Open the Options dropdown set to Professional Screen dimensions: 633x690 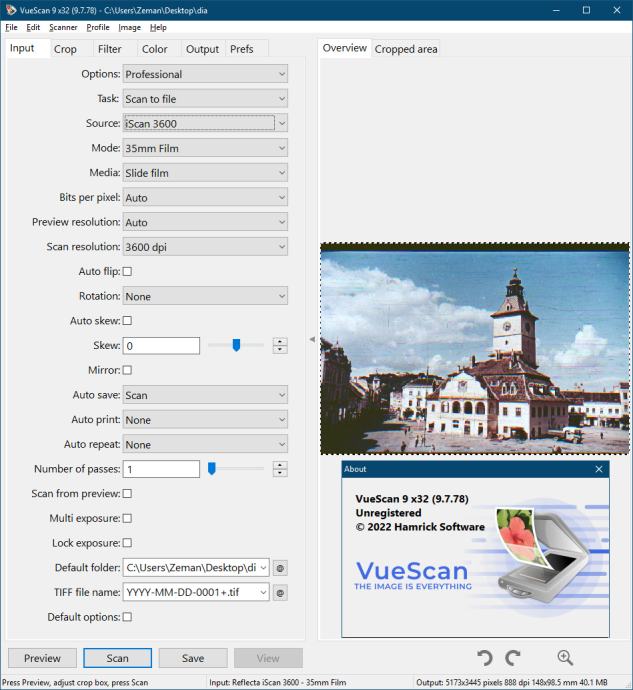(x=205, y=74)
